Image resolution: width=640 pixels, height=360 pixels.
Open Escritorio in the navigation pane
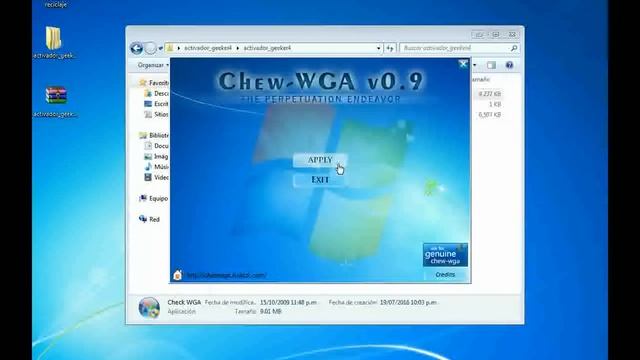tap(157, 104)
